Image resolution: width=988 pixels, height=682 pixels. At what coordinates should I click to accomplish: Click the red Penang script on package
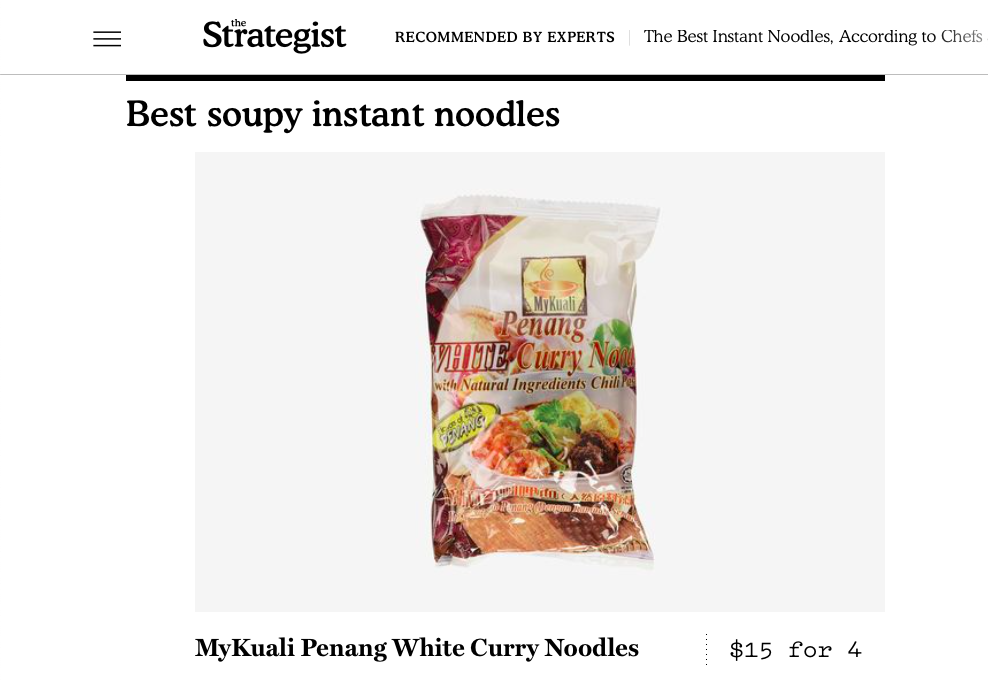point(543,327)
